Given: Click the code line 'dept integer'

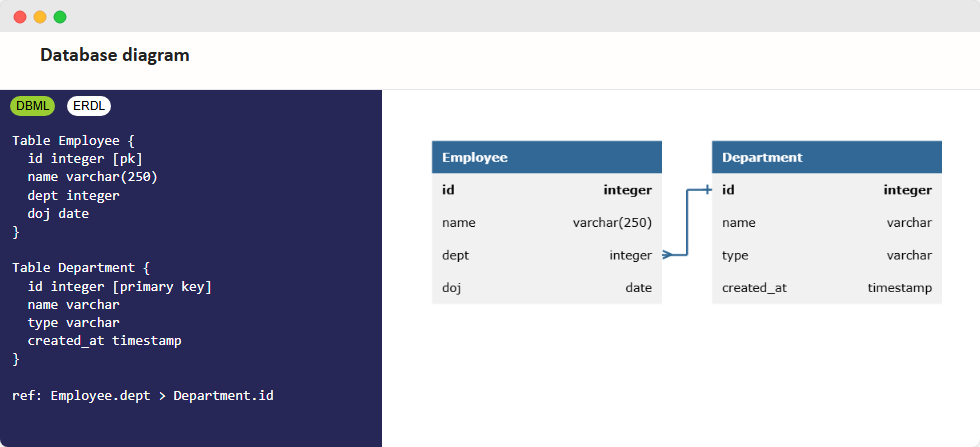Looking at the screenshot, I should (x=74, y=195).
